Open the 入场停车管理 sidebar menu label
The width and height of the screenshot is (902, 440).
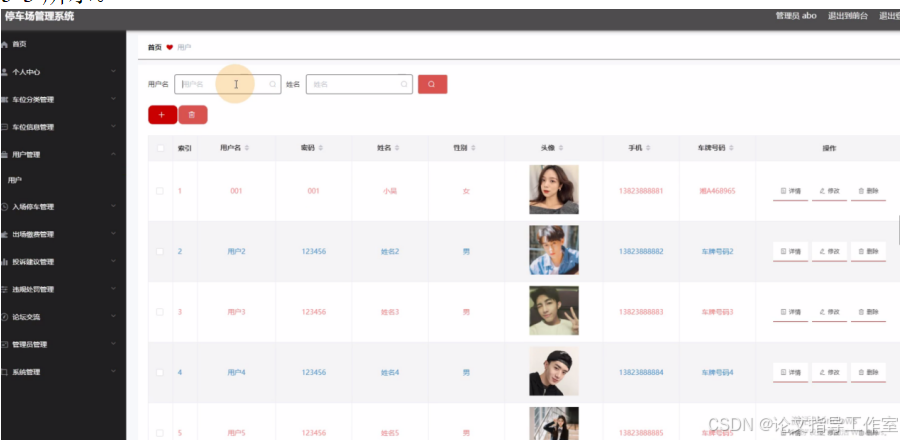click(x=33, y=206)
